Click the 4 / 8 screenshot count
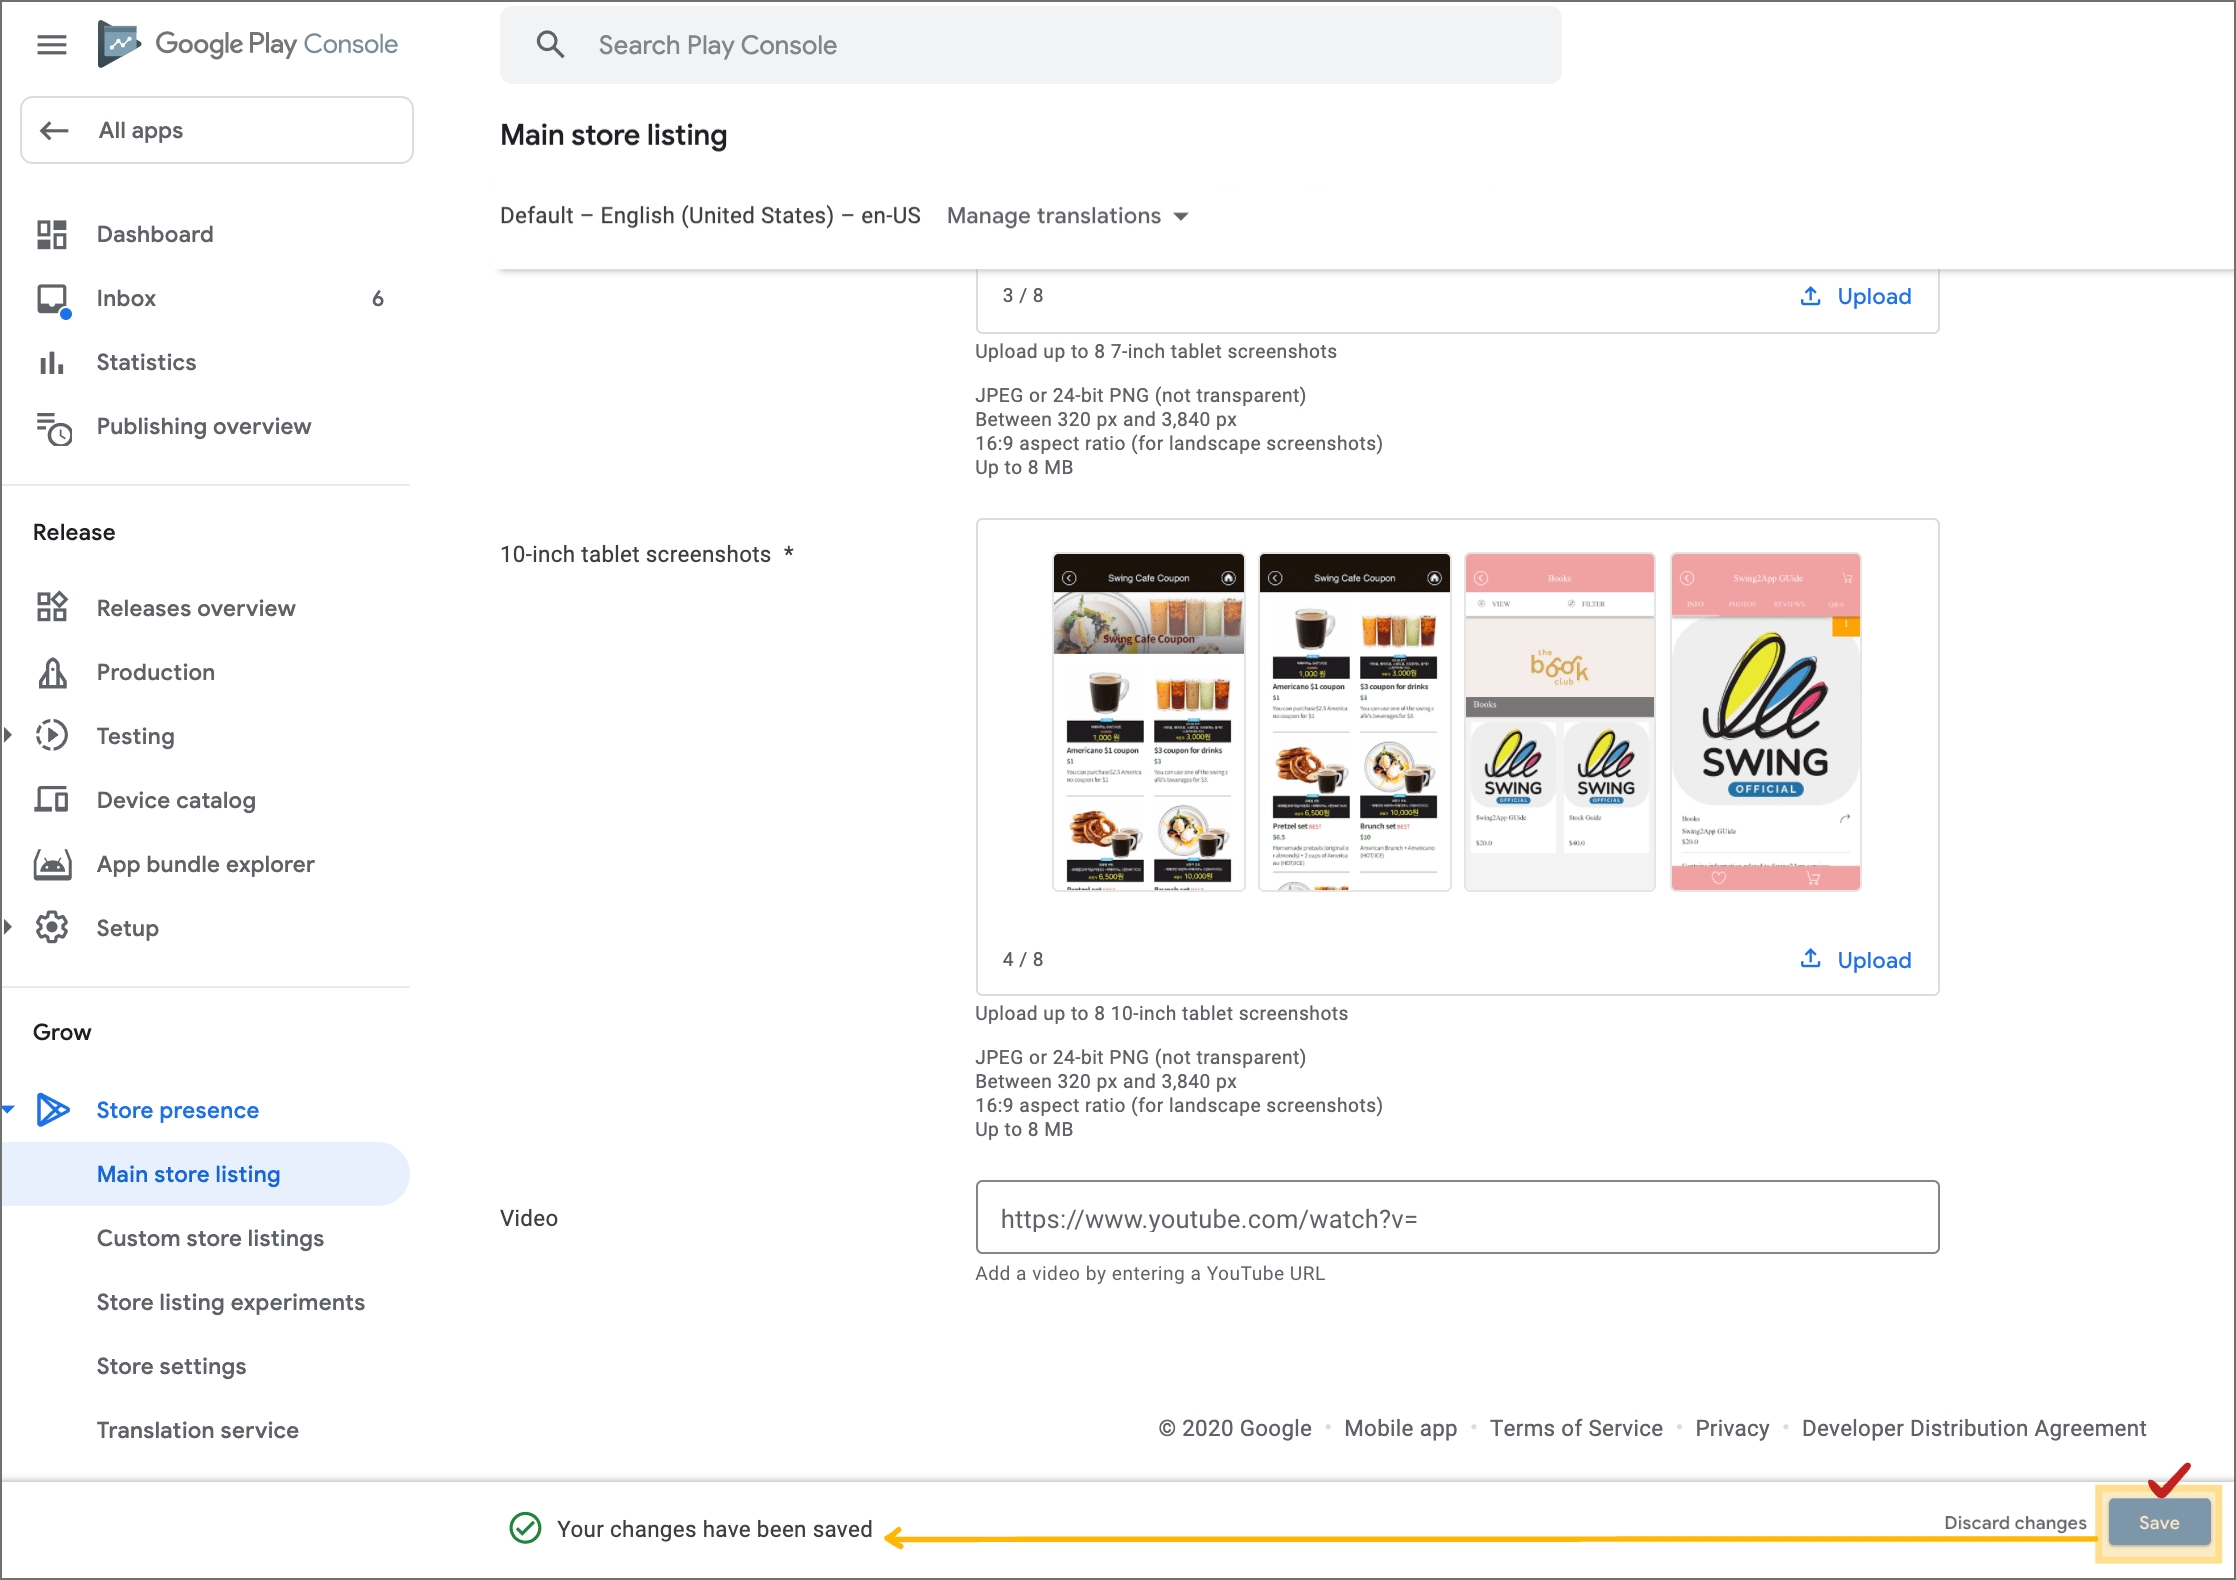The width and height of the screenshot is (2236, 1580). [1023, 959]
